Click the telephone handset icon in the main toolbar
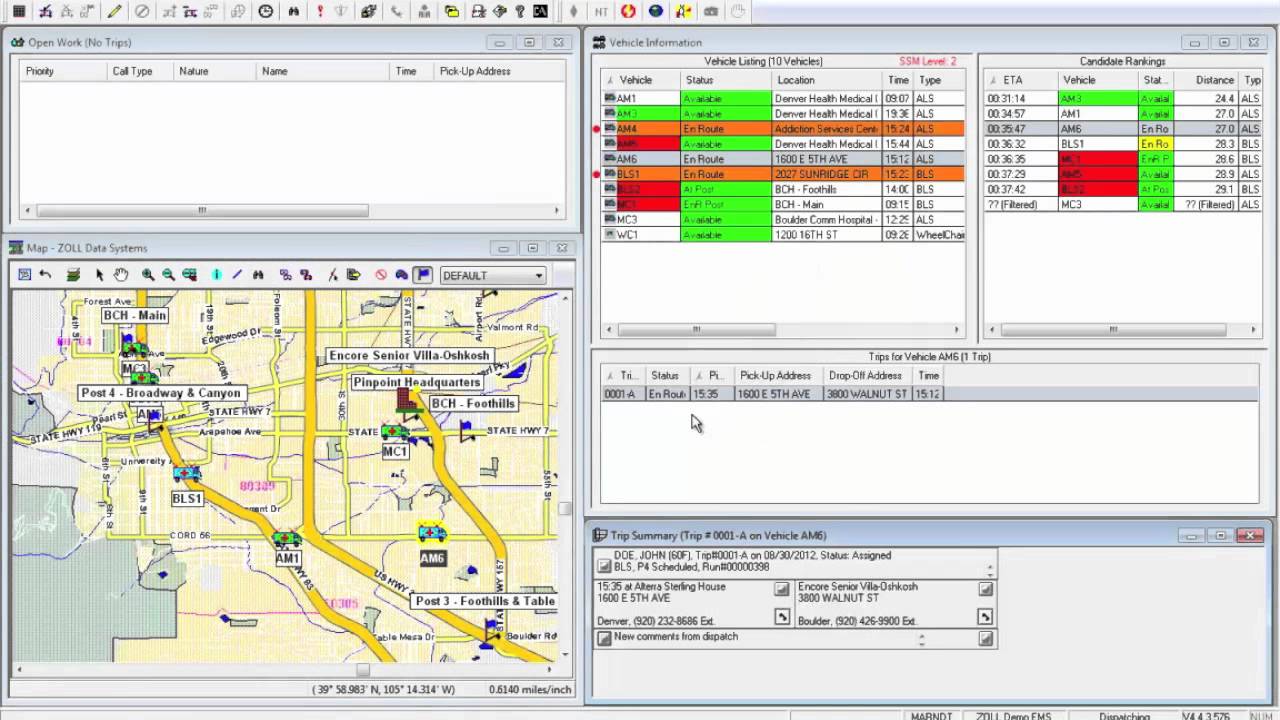The width and height of the screenshot is (1280, 720). tap(397, 11)
